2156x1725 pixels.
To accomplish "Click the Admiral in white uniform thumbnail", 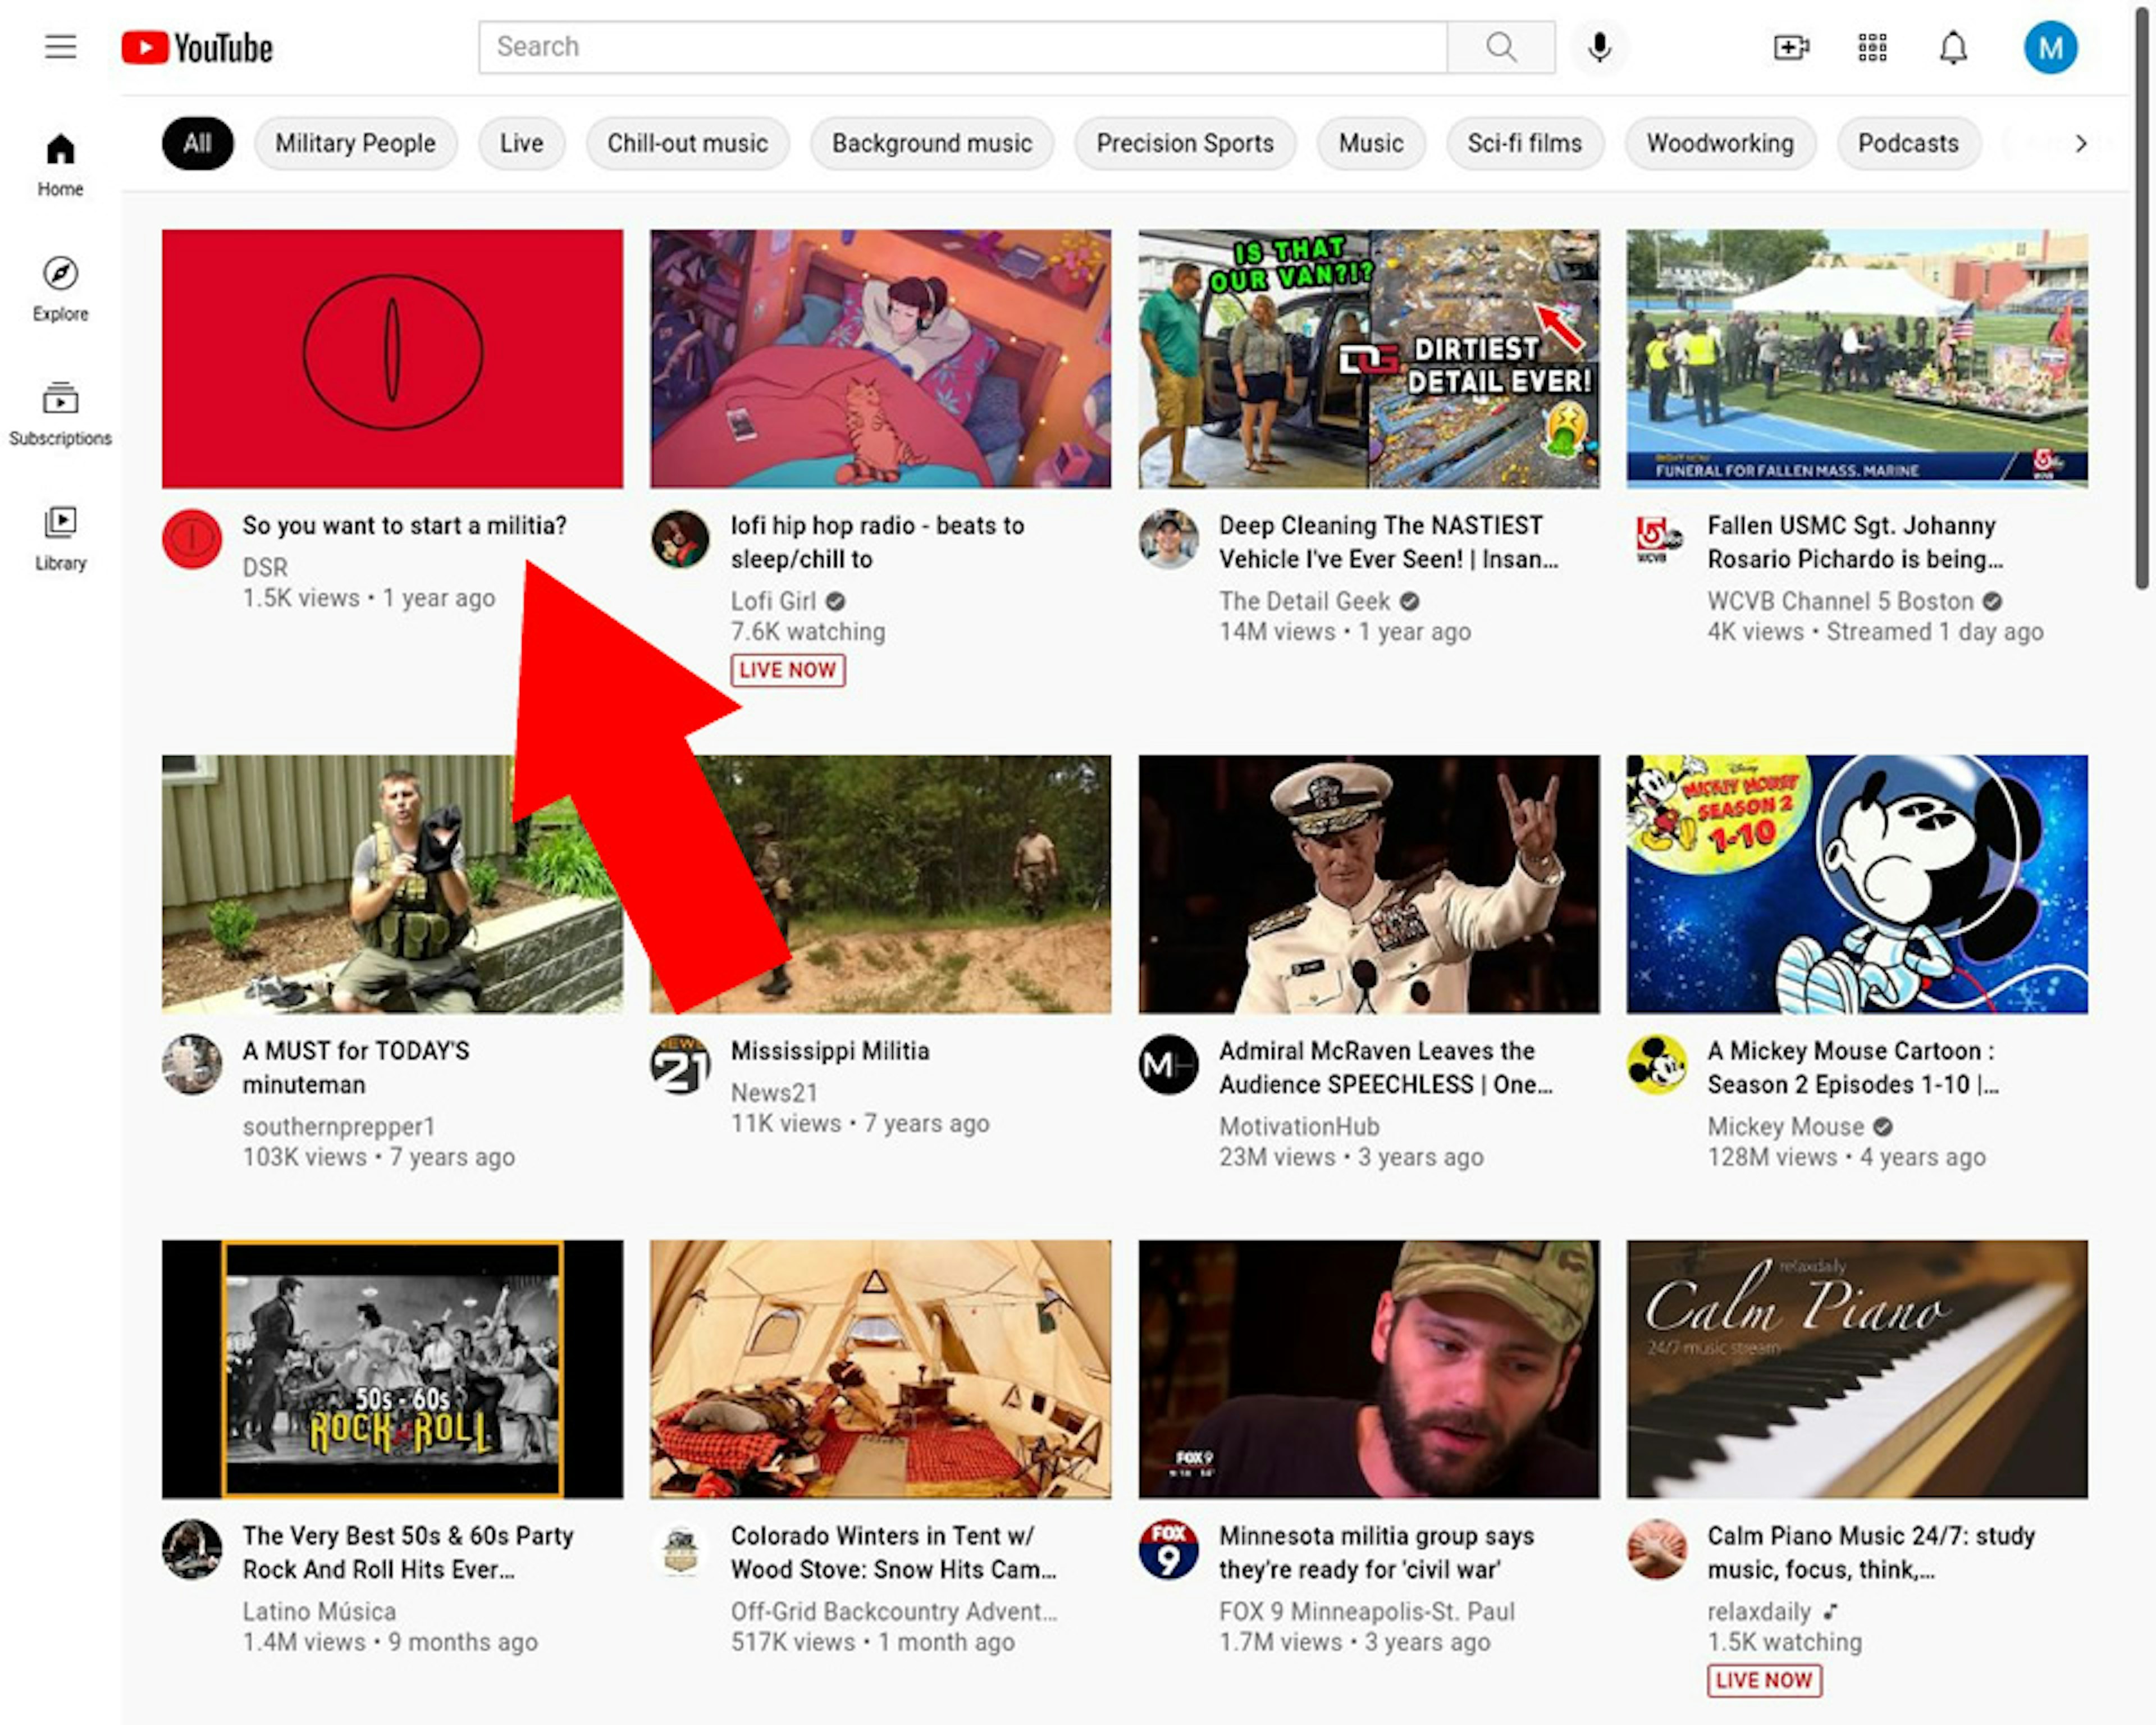I will [1368, 884].
